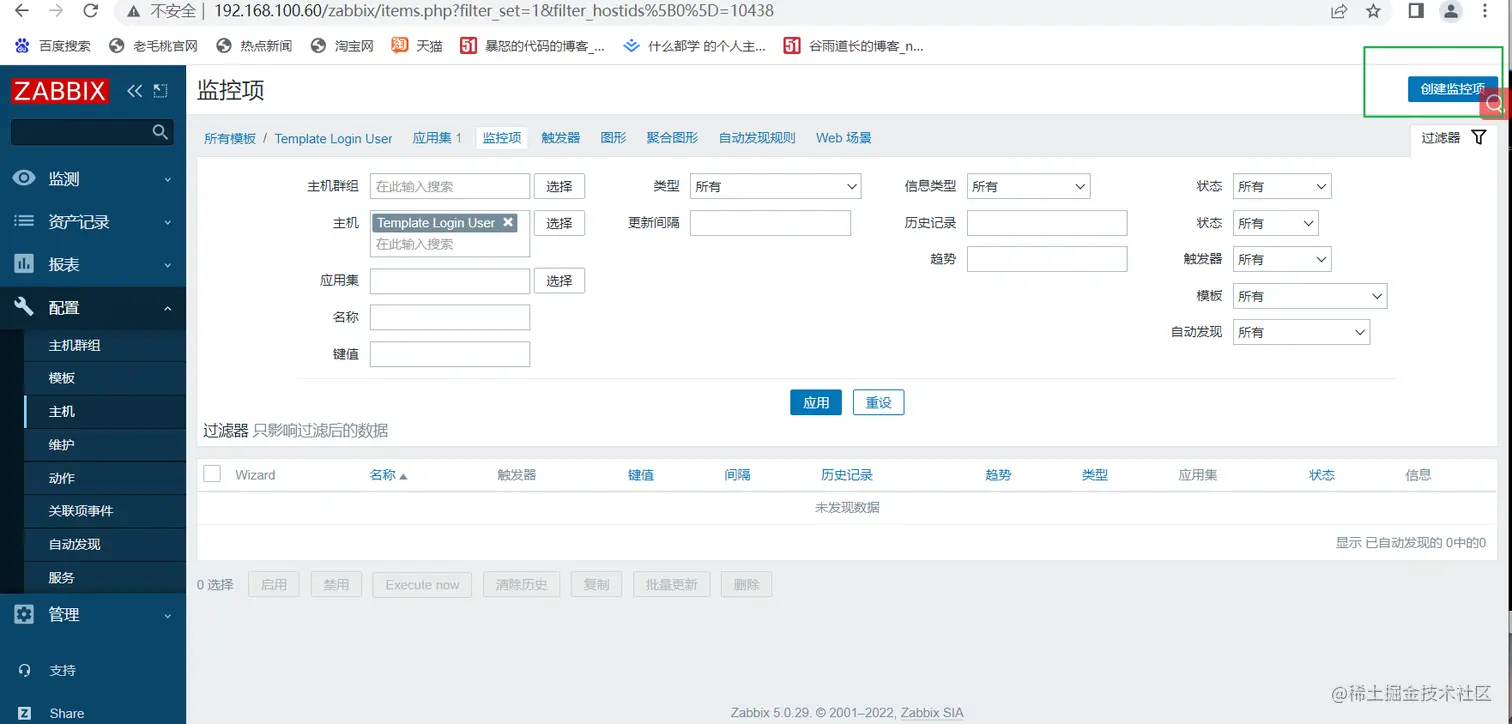The image size is (1512, 724).
Task: Collapse sidebar with double chevron icon
Action: (x=135, y=91)
